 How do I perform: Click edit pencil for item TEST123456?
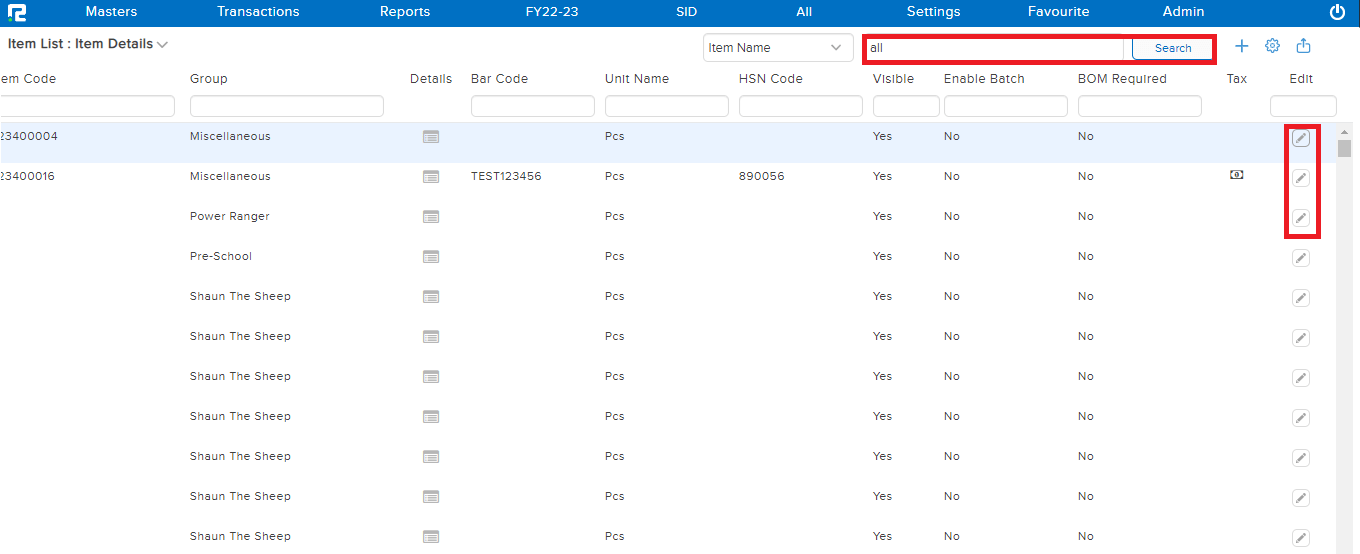tap(1300, 178)
